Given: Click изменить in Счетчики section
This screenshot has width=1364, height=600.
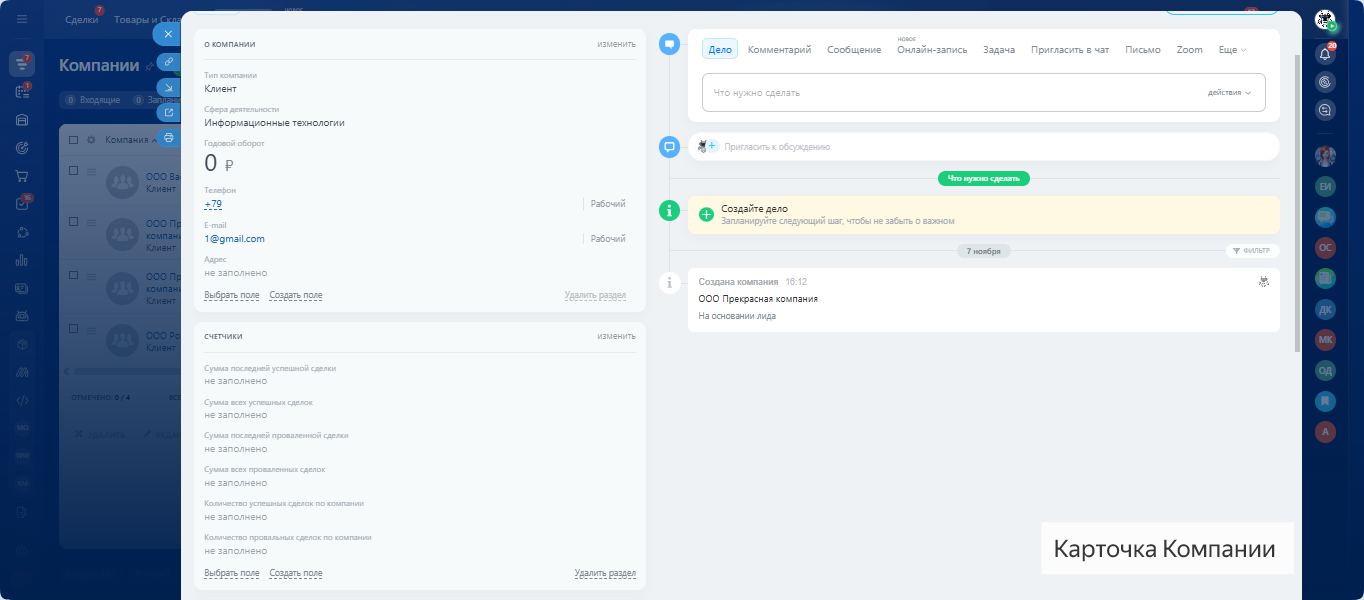Looking at the screenshot, I should 616,336.
